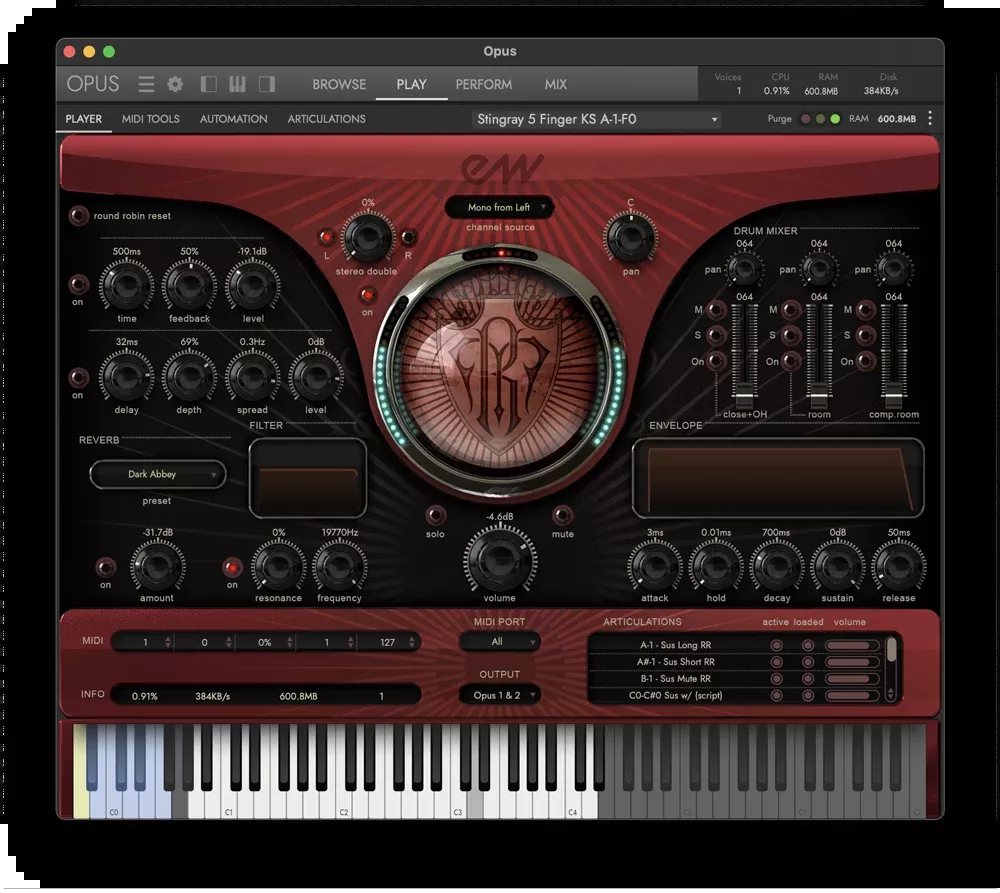Click the envelope sustain knob
The height and width of the screenshot is (893, 1000).
[x=837, y=566]
